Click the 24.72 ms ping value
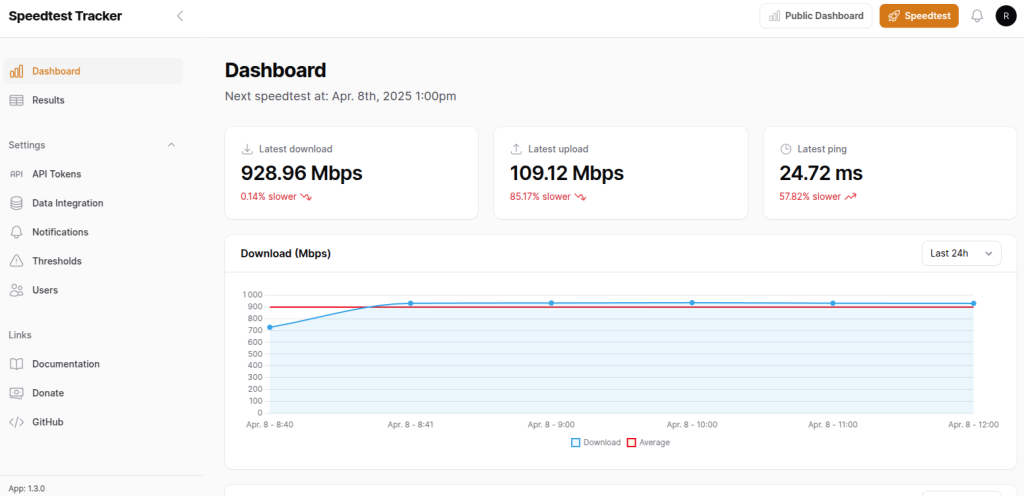The image size is (1024, 496). click(821, 173)
